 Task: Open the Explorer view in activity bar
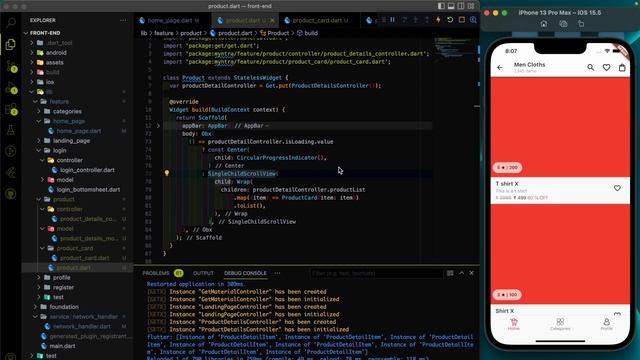[x=11, y=44]
